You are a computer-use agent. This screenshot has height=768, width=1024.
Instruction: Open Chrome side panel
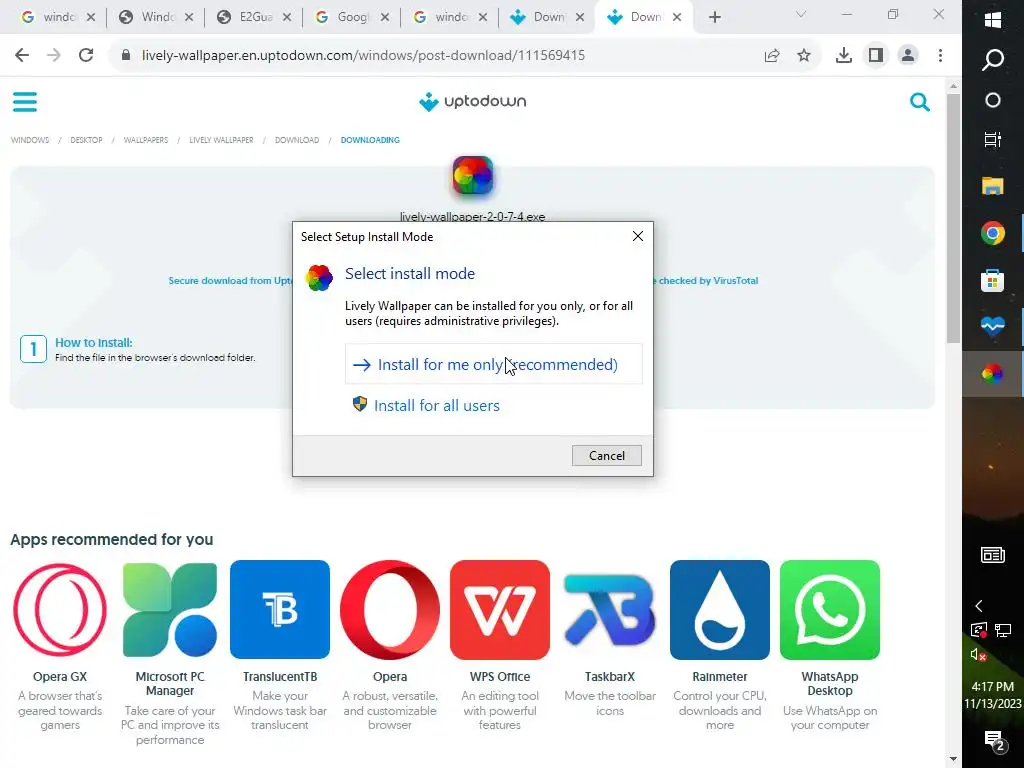tap(876, 56)
